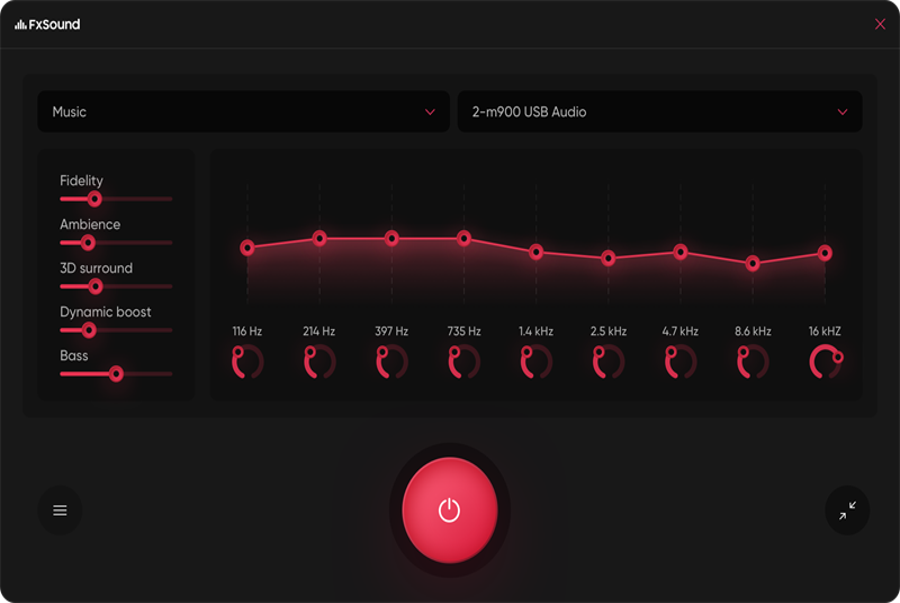Click the Fidelity slider handle
This screenshot has width=900, height=603.
[x=95, y=199]
